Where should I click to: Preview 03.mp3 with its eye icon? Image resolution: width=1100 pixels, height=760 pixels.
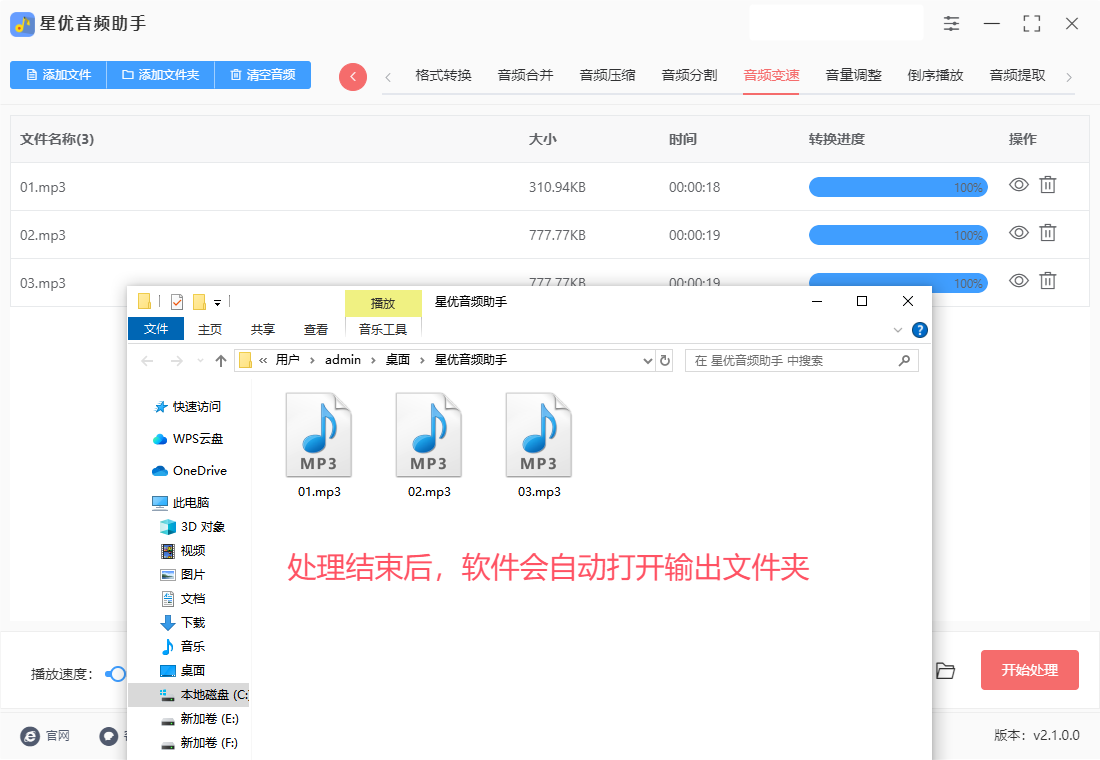tap(1019, 281)
